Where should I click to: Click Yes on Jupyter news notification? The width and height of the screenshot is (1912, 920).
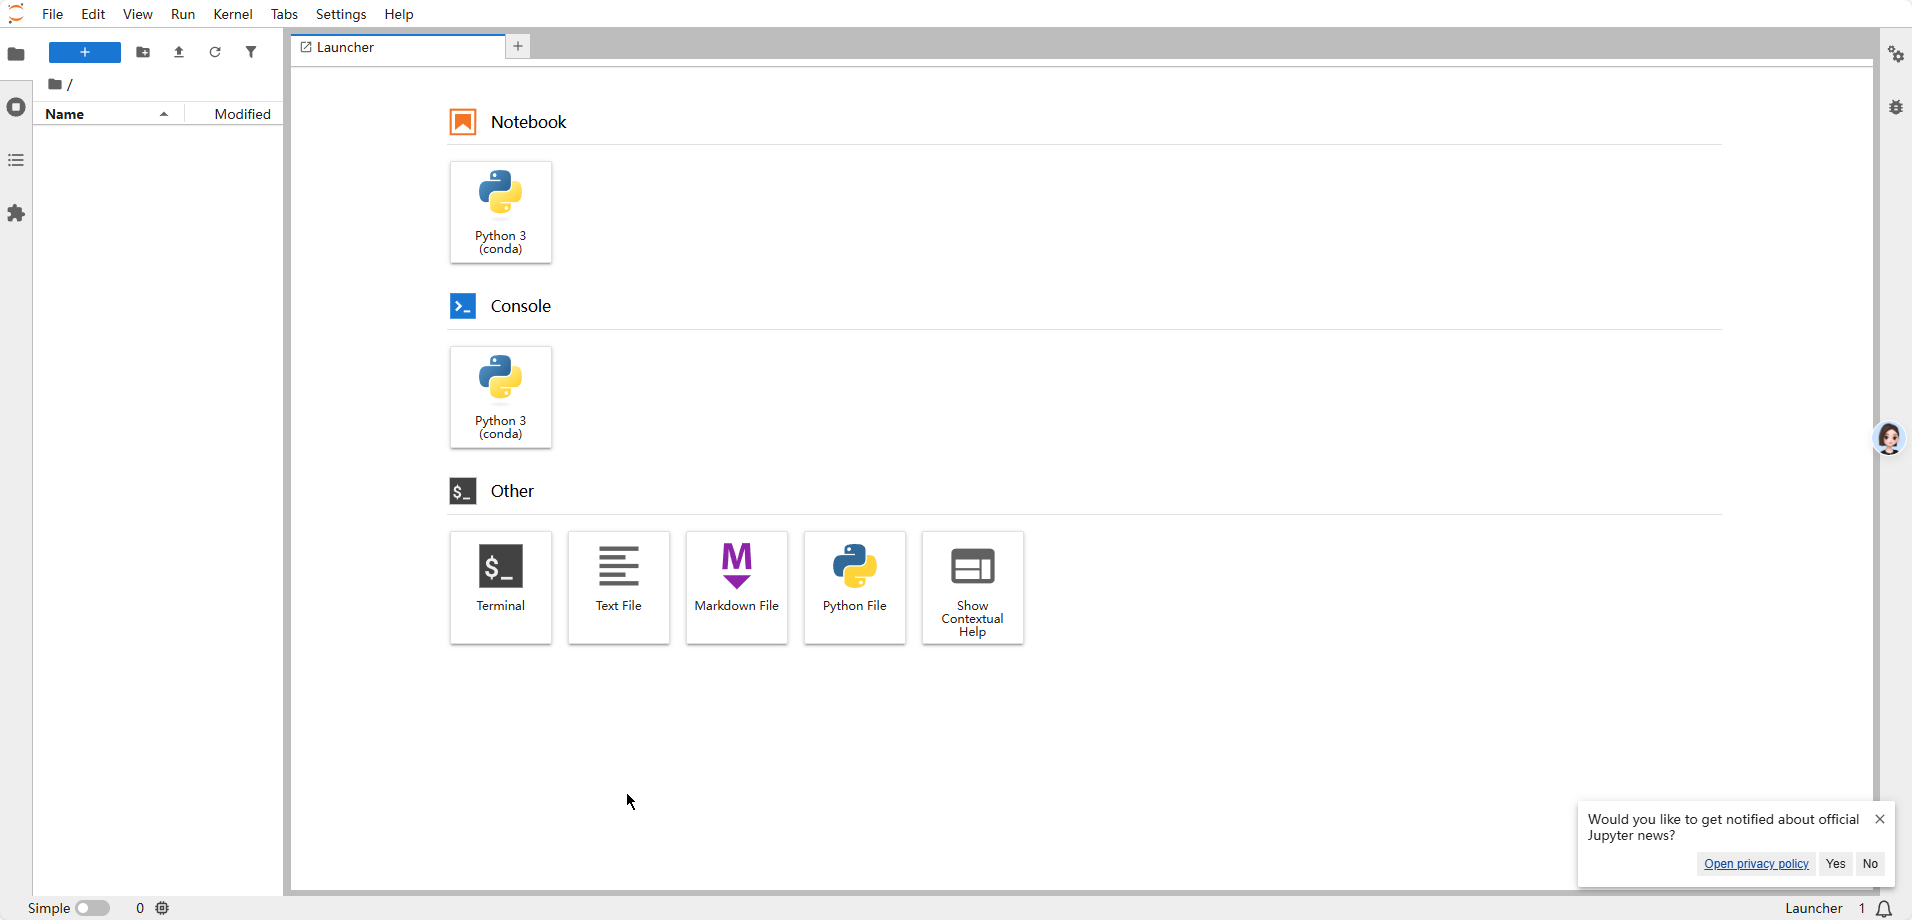point(1835,864)
